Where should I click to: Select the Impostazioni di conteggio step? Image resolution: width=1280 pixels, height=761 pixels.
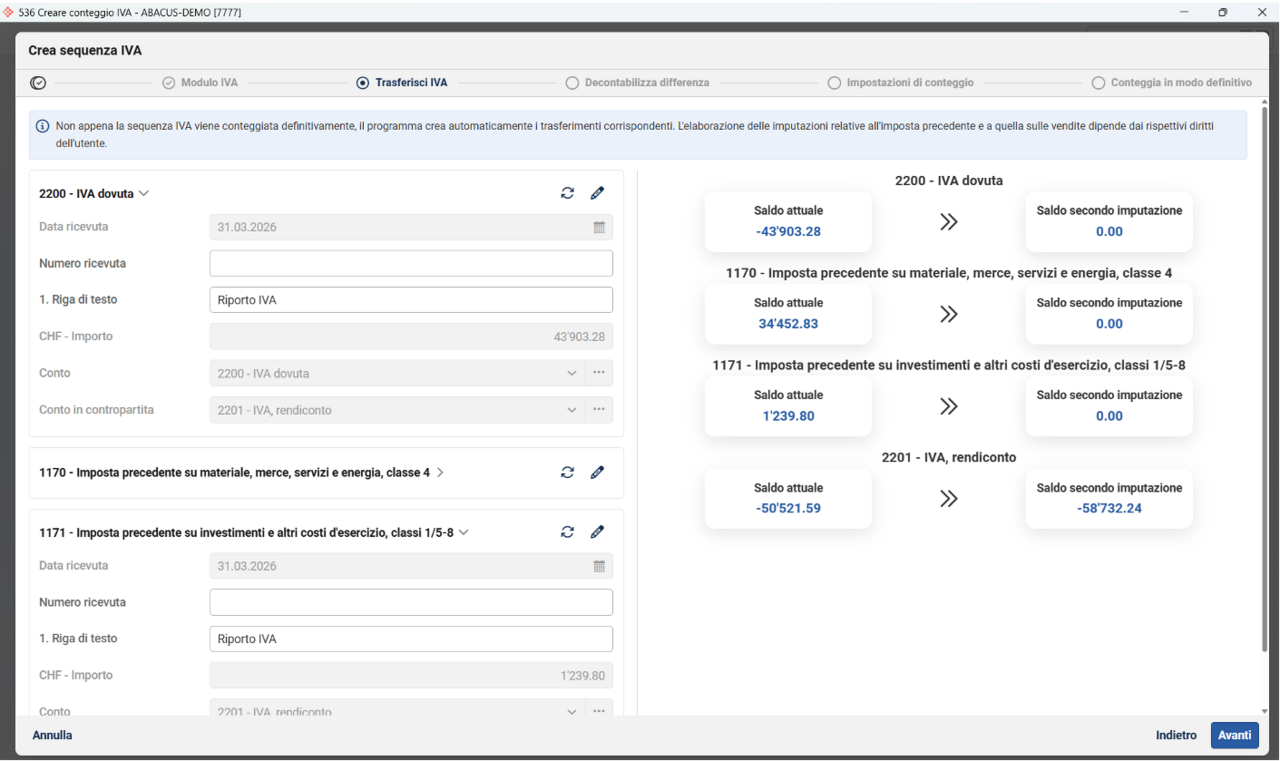point(900,83)
